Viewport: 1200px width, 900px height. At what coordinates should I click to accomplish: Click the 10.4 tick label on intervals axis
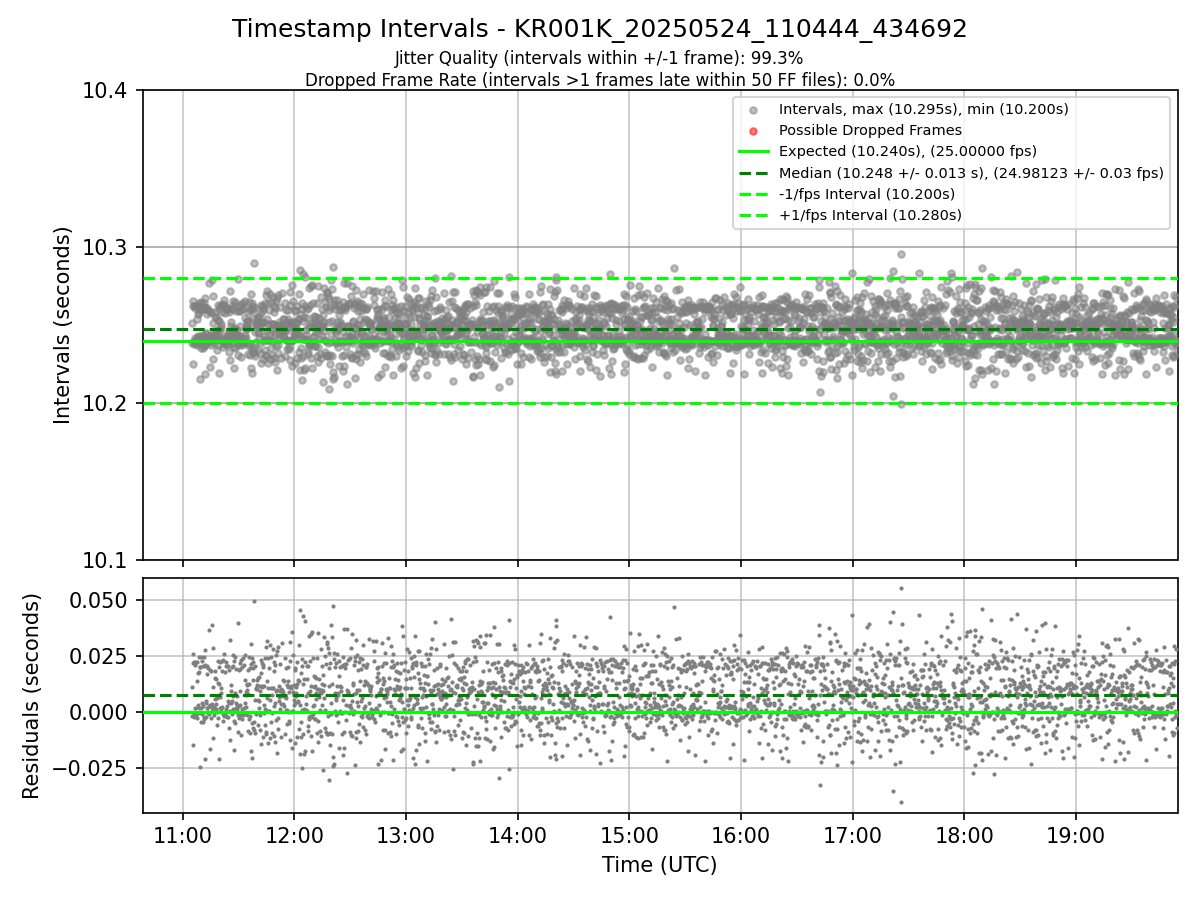pyautogui.click(x=103, y=91)
